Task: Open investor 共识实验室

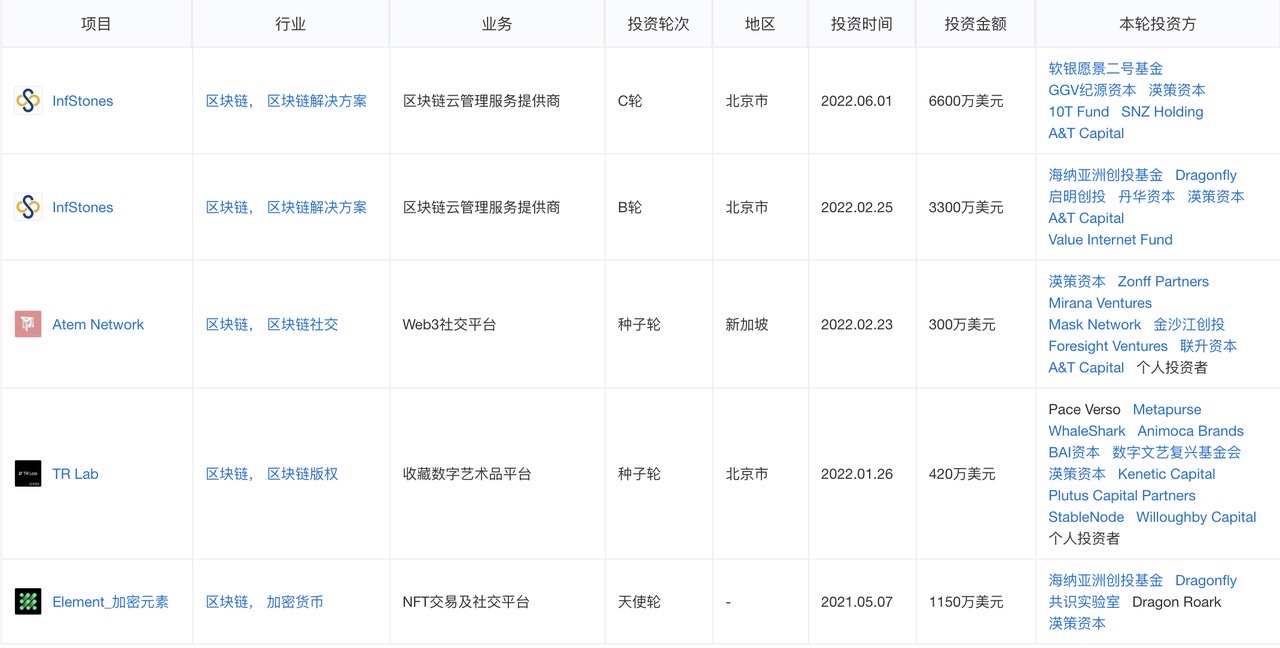Action: point(1084,602)
